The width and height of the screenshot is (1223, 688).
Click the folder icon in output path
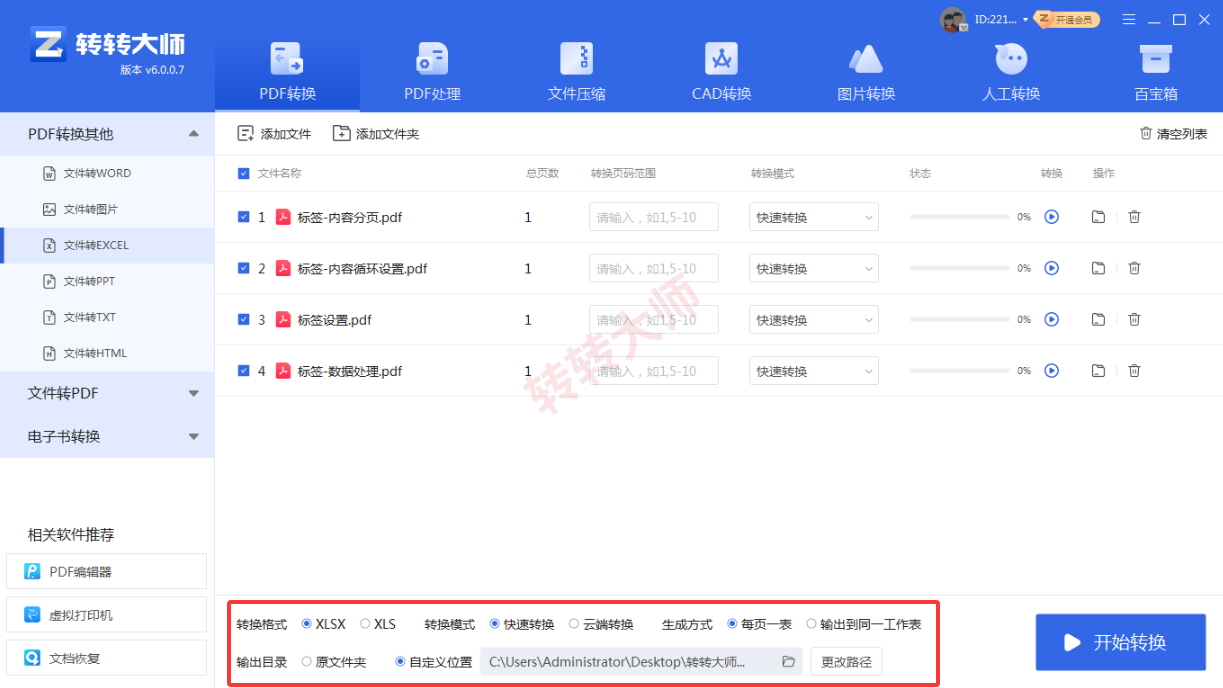[x=788, y=661]
